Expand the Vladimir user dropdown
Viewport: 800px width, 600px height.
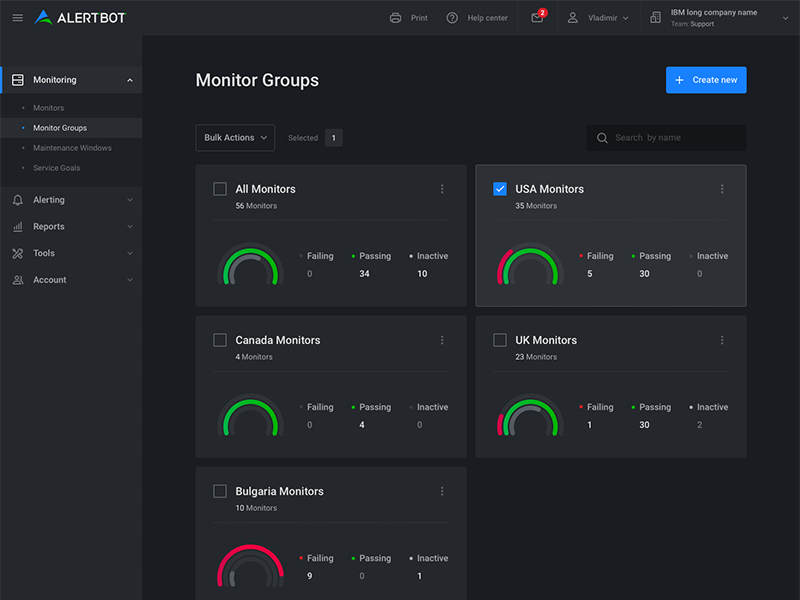(x=598, y=18)
